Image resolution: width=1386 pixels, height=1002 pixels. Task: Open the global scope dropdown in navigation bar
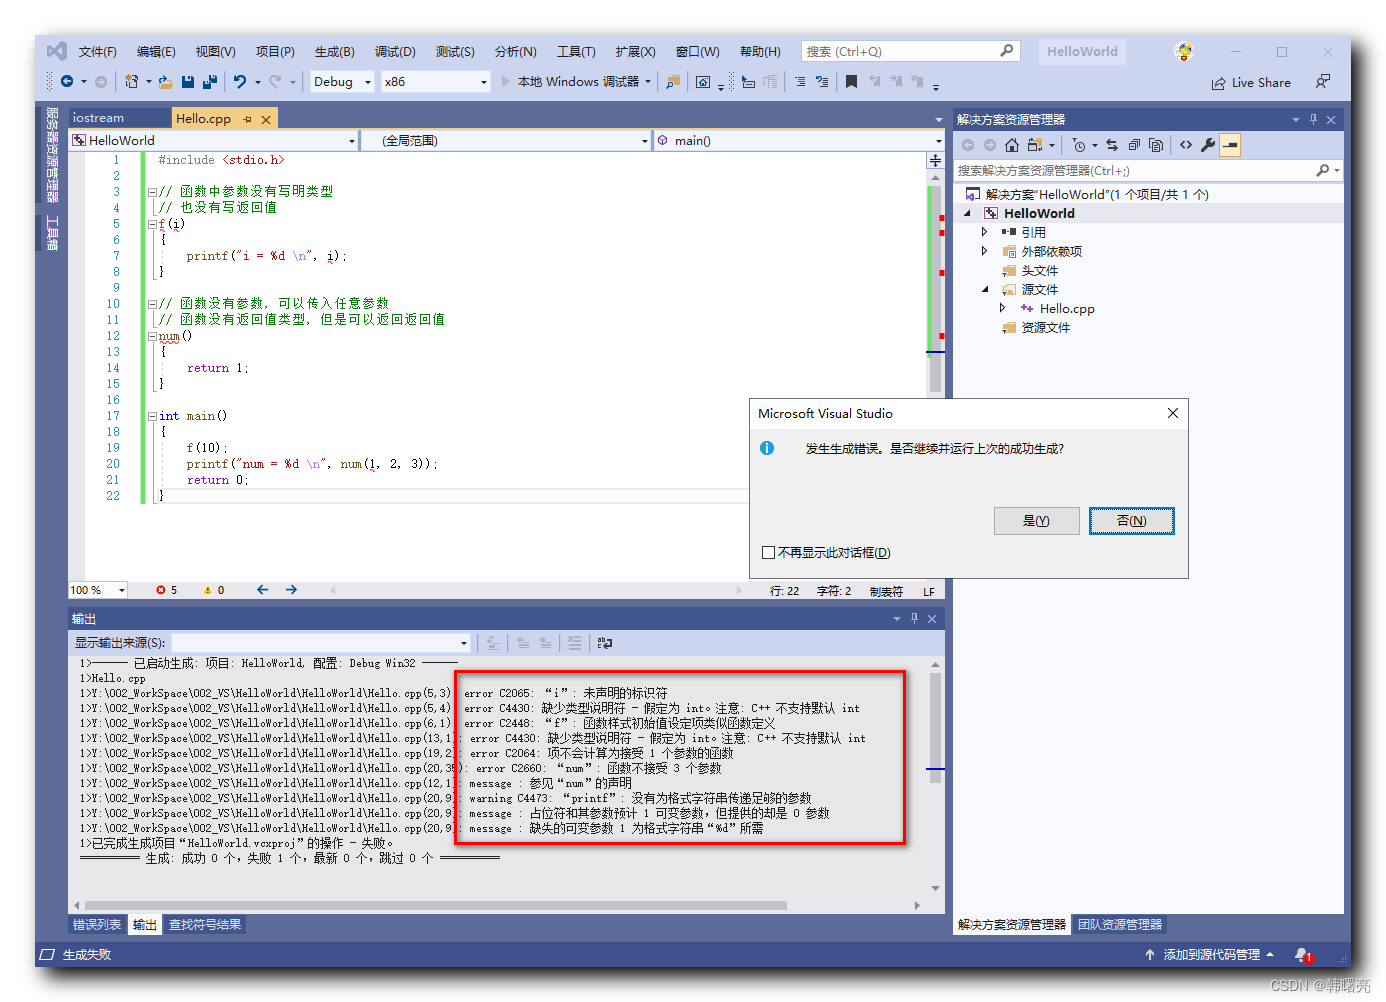tap(505, 141)
